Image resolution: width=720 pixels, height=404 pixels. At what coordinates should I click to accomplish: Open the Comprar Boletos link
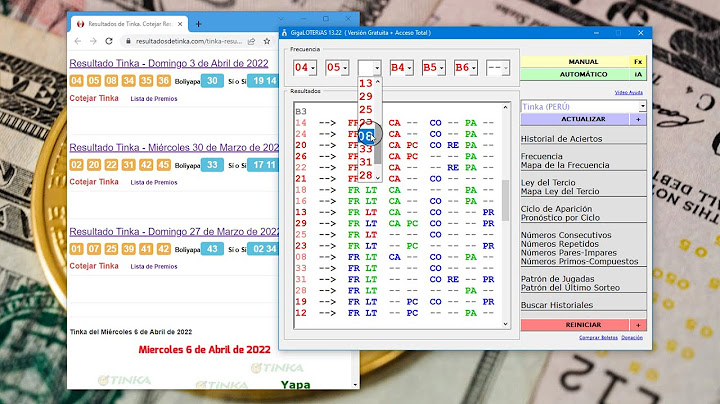(598, 337)
